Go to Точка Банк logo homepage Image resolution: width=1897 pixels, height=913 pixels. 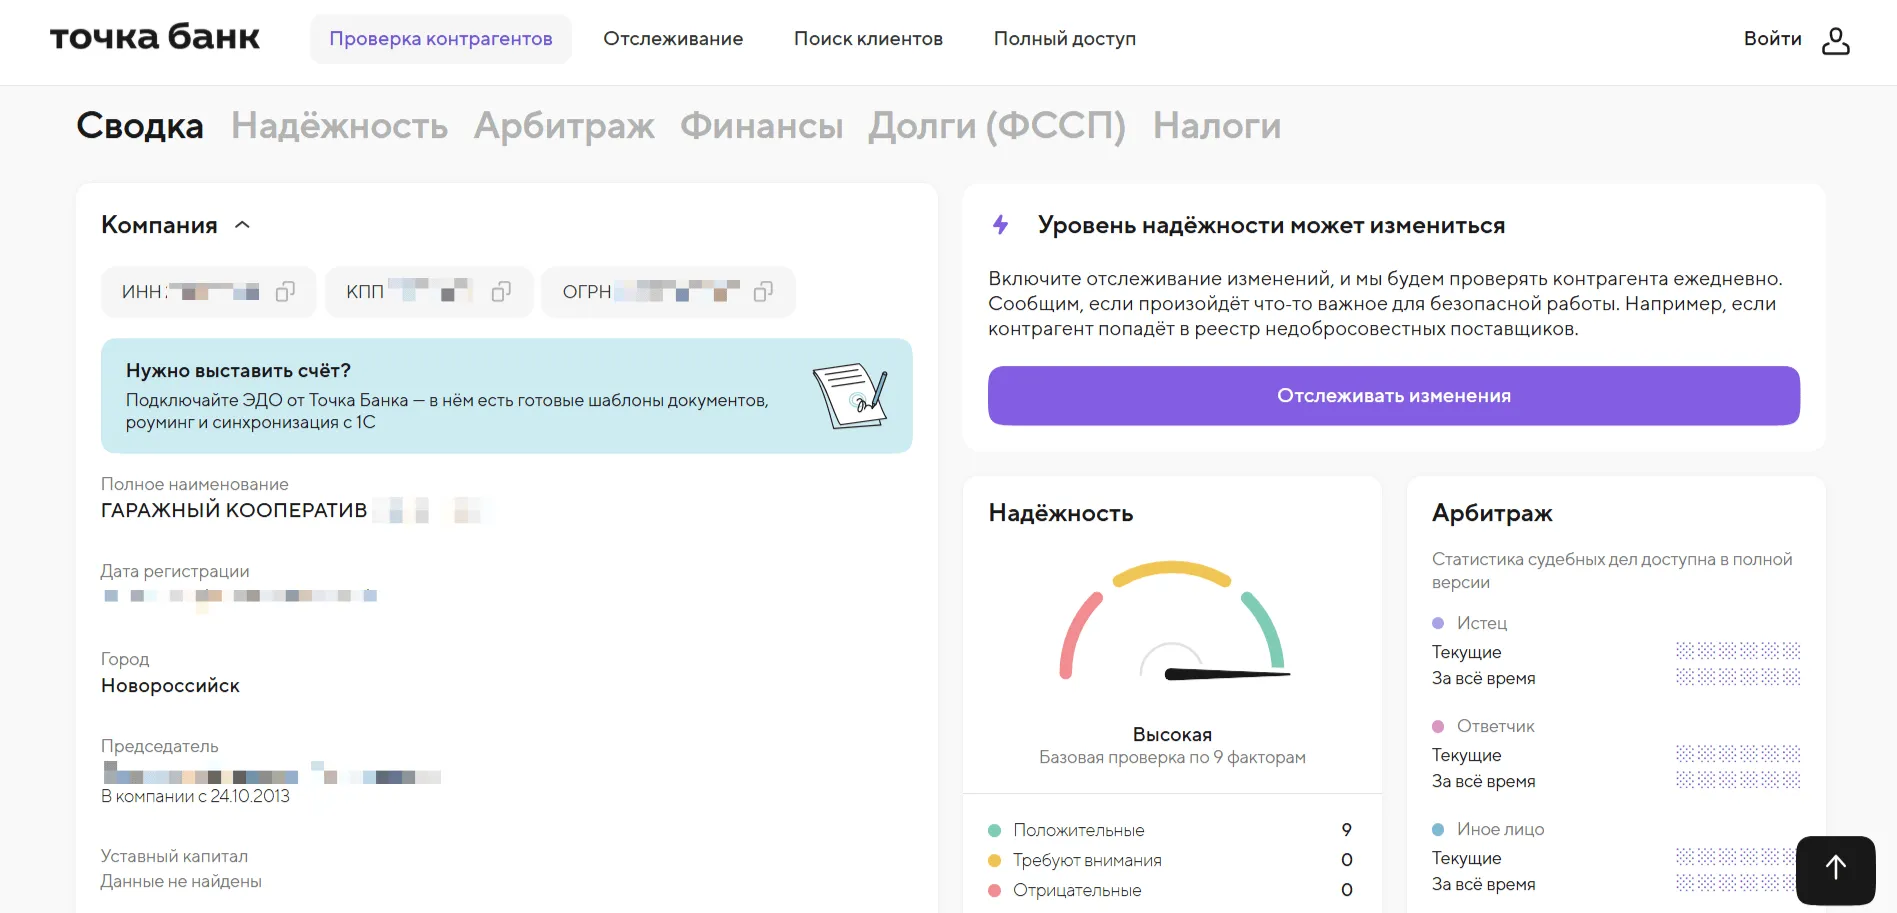tap(155, 38)
